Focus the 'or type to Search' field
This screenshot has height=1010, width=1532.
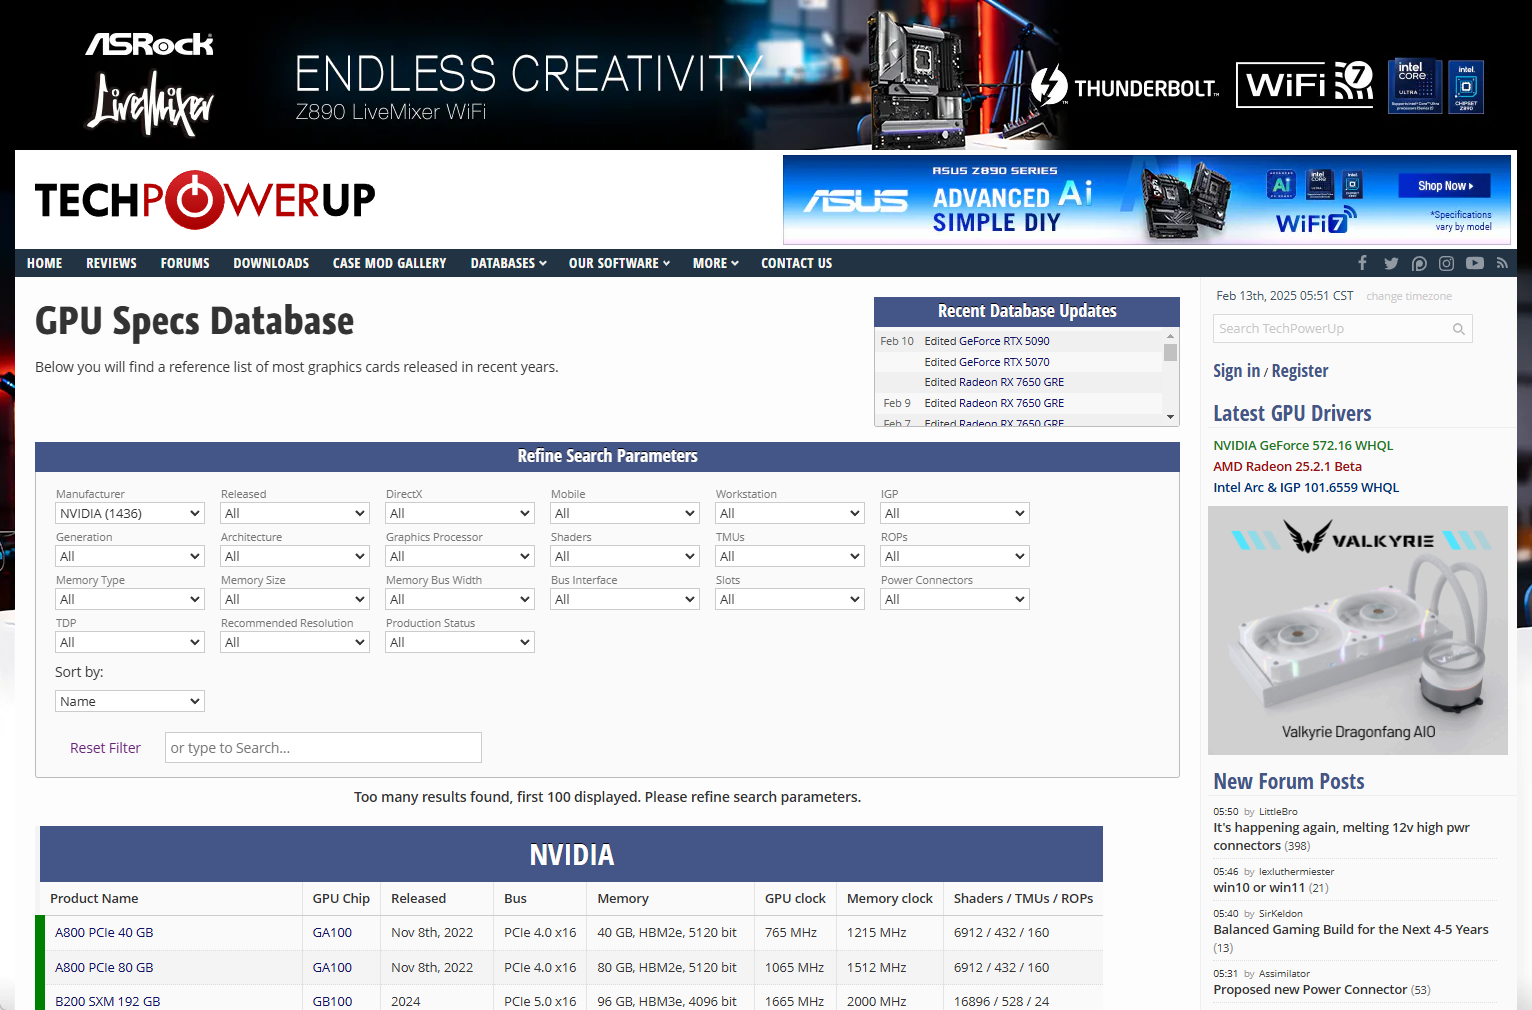tap(323, 748)
